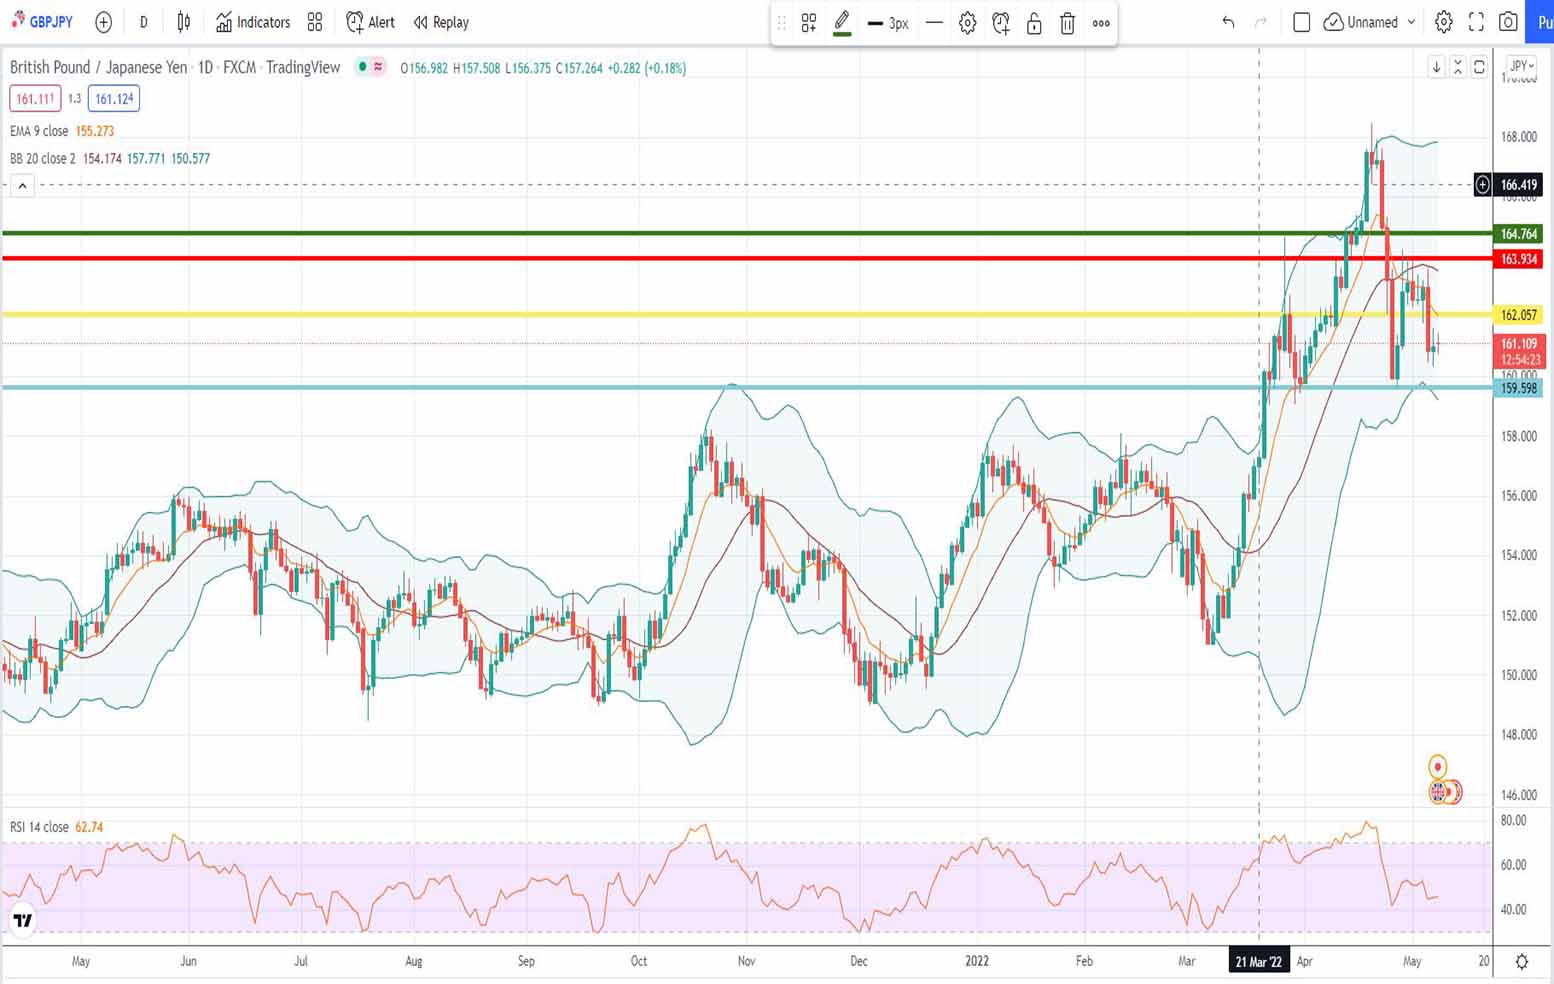Add a symbol to compare with plus icon
1554x984 pixels.
coord(103,22)
